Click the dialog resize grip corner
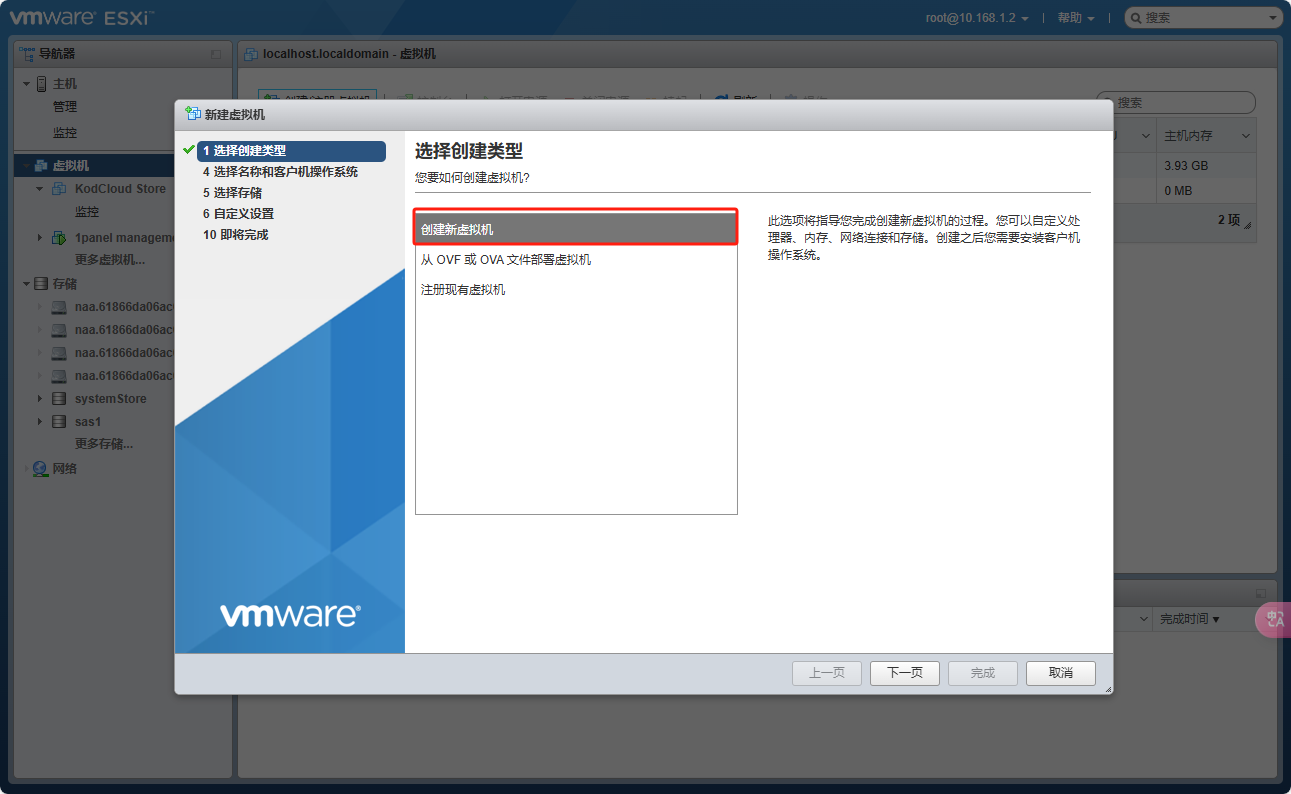Screen dimensions: 1291x794 [x=1108, y=690]
